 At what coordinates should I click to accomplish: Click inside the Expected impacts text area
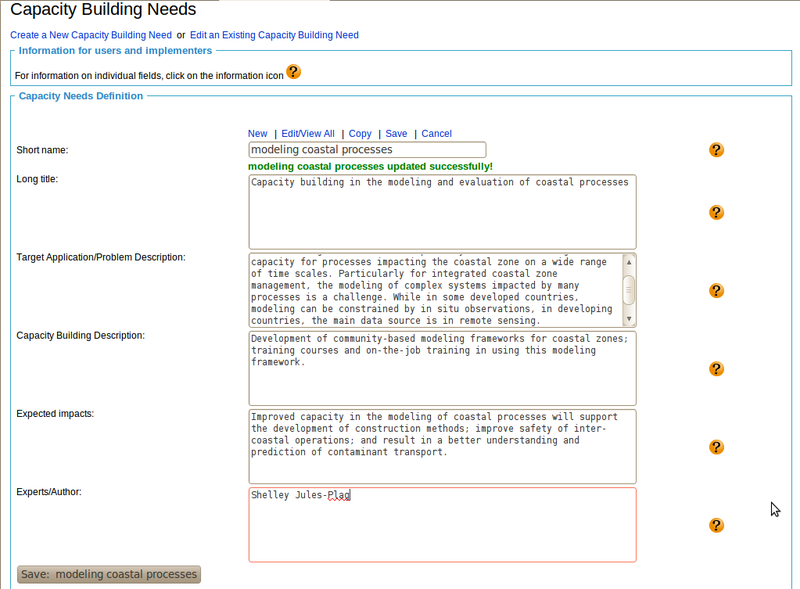coord(441,446)
